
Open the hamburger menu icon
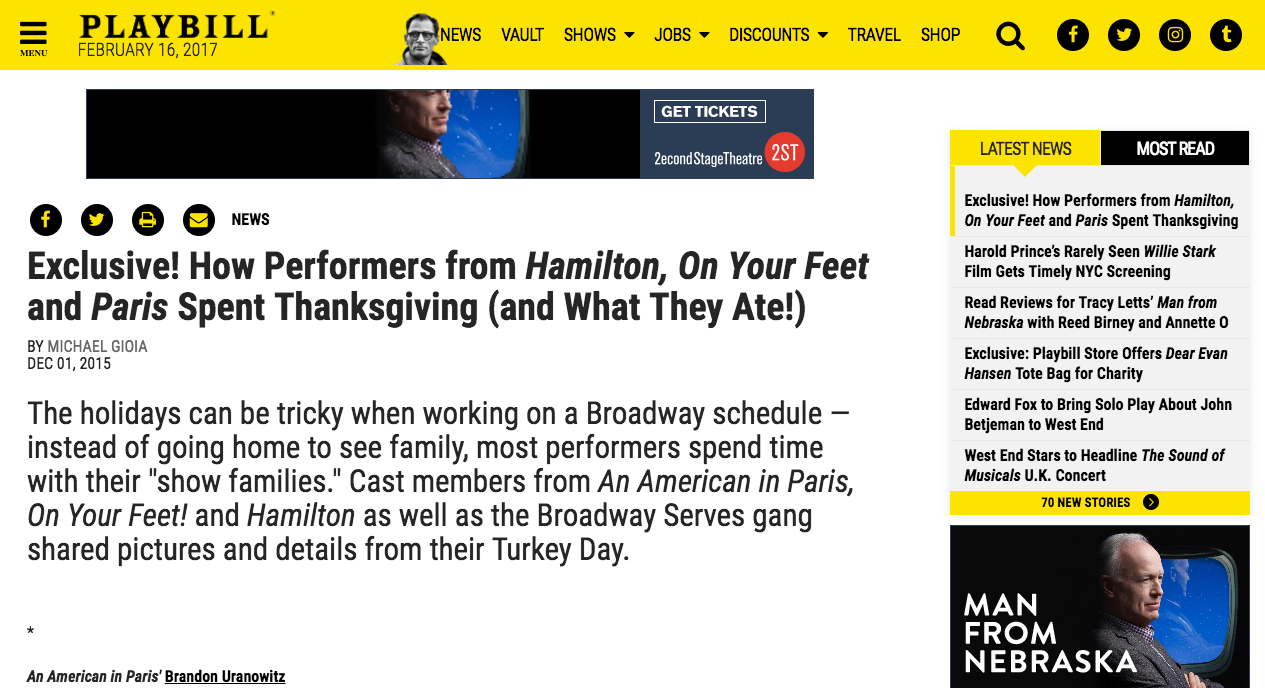tap(33, 36)
